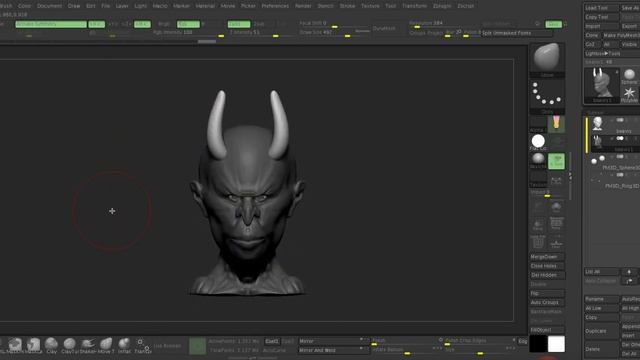640x360 pixels.
Task: Open the Material menu
Action: pyautogui.click(x=205, y=6)
